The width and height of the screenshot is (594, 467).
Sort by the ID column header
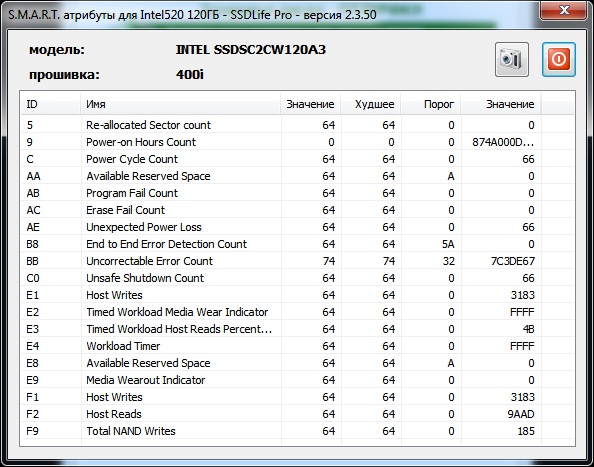(51, 104)
